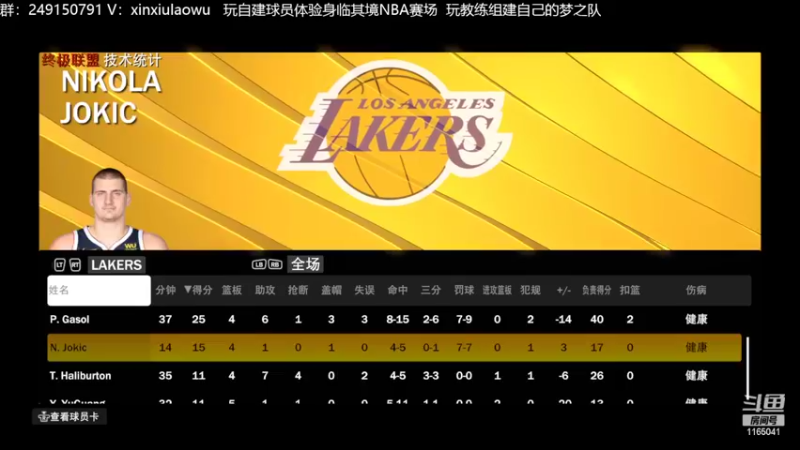Sort by 失误 turnovers column
This screenshot has height=450, width=800.
[x=364, y=290]
